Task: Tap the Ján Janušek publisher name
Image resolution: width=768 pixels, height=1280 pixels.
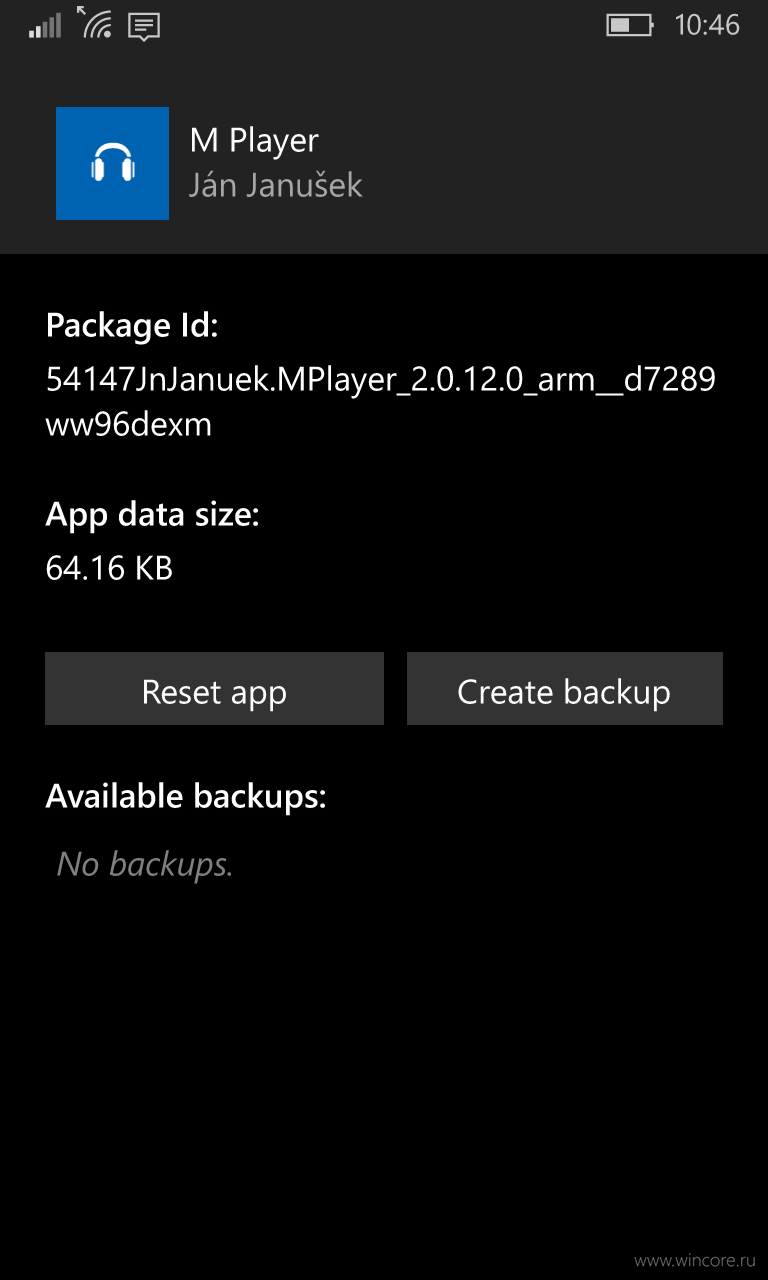Action: pos(276,185)
